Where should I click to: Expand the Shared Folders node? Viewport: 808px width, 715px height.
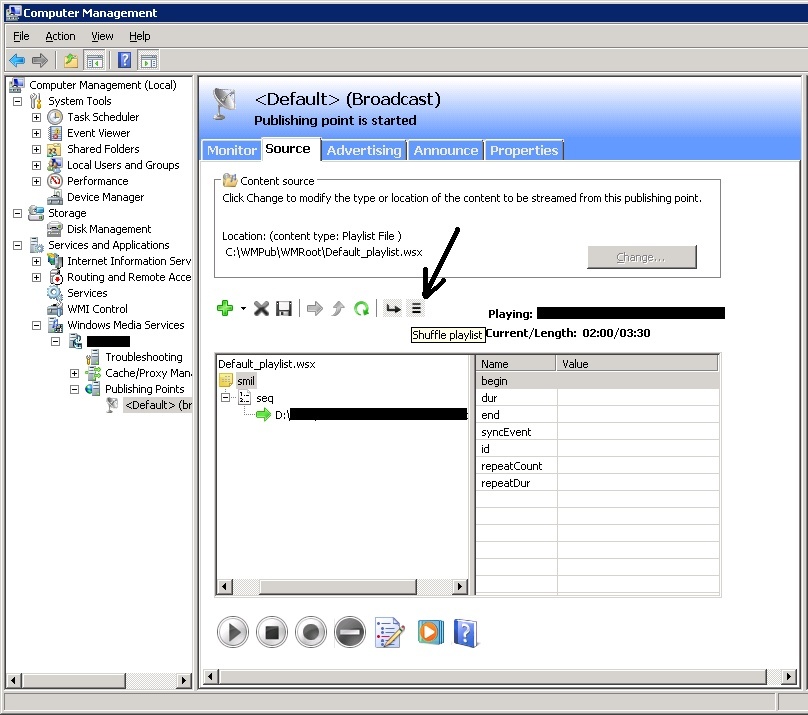click(37, 149)
